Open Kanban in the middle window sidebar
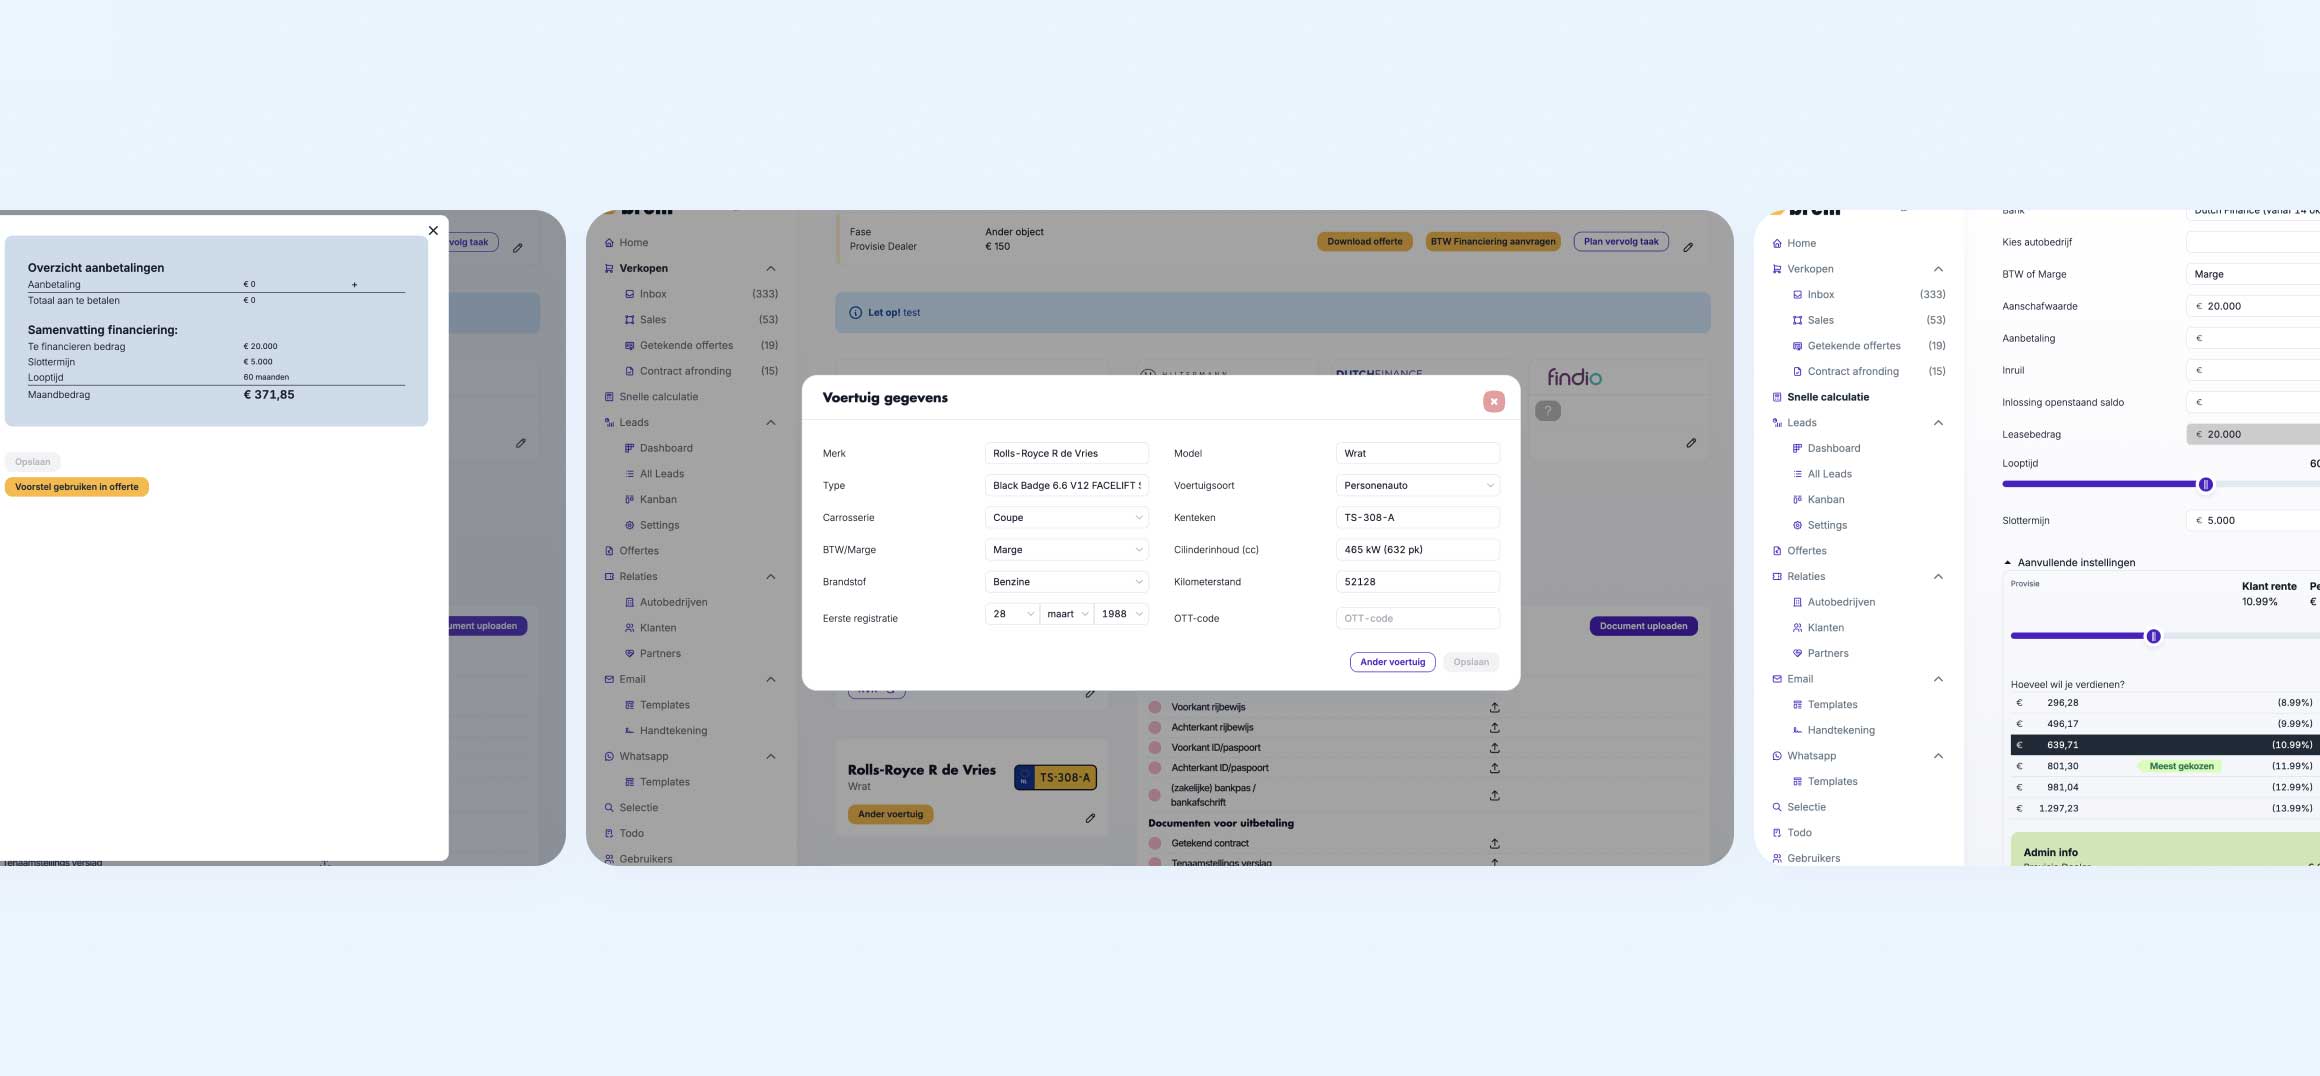 point(658,499)
